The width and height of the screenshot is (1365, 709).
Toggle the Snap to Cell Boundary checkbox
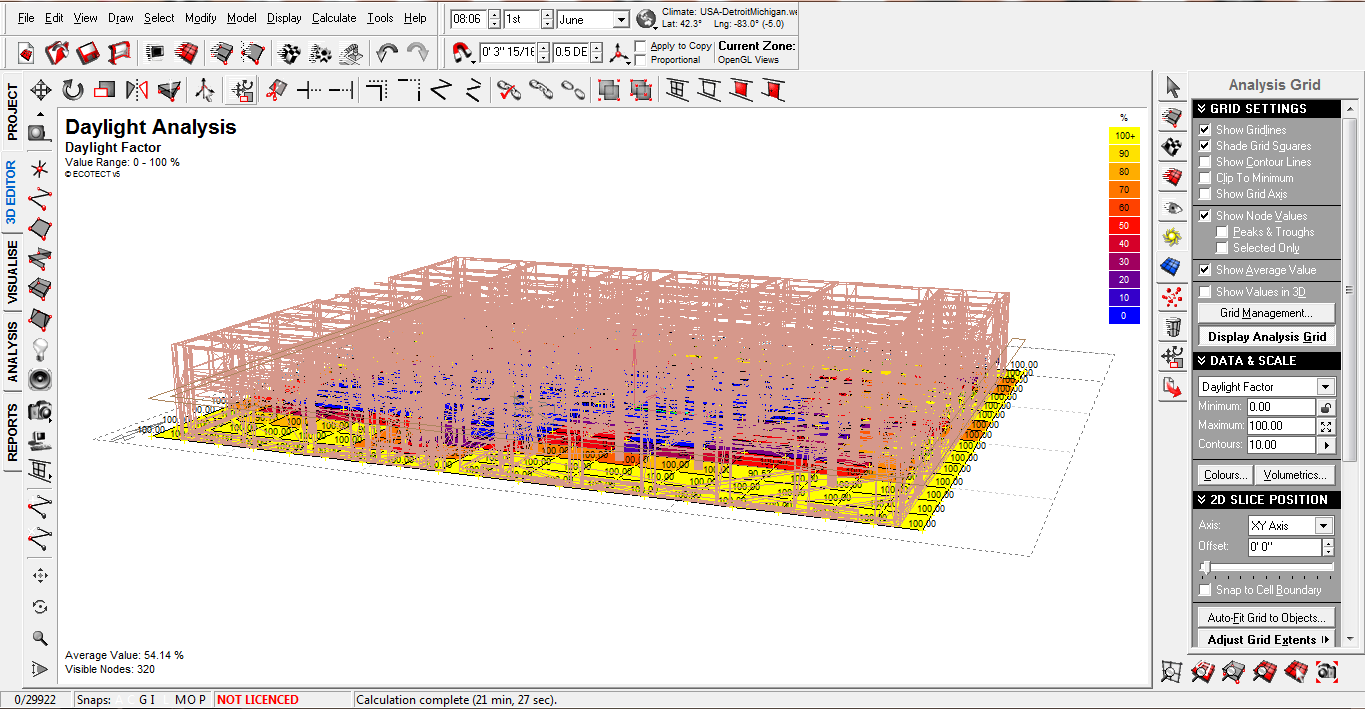tap(1205, 590)
